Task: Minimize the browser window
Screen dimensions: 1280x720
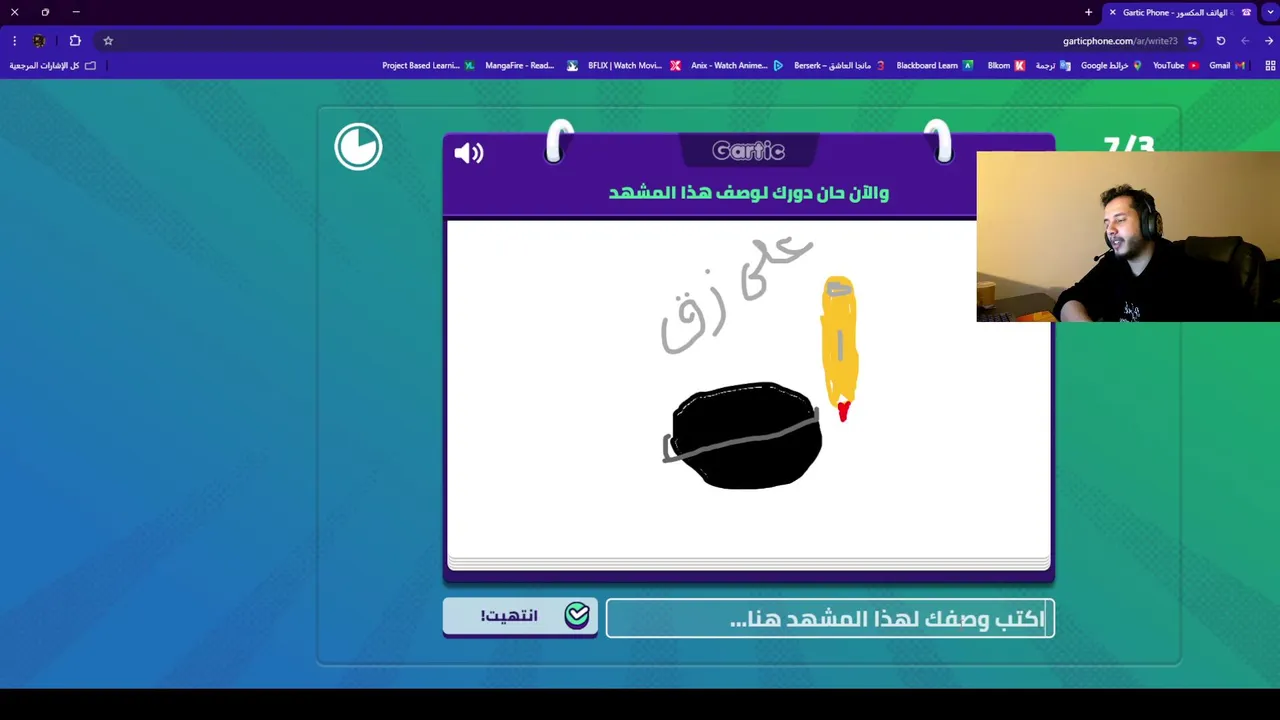Action: click(x=76, y=12)
